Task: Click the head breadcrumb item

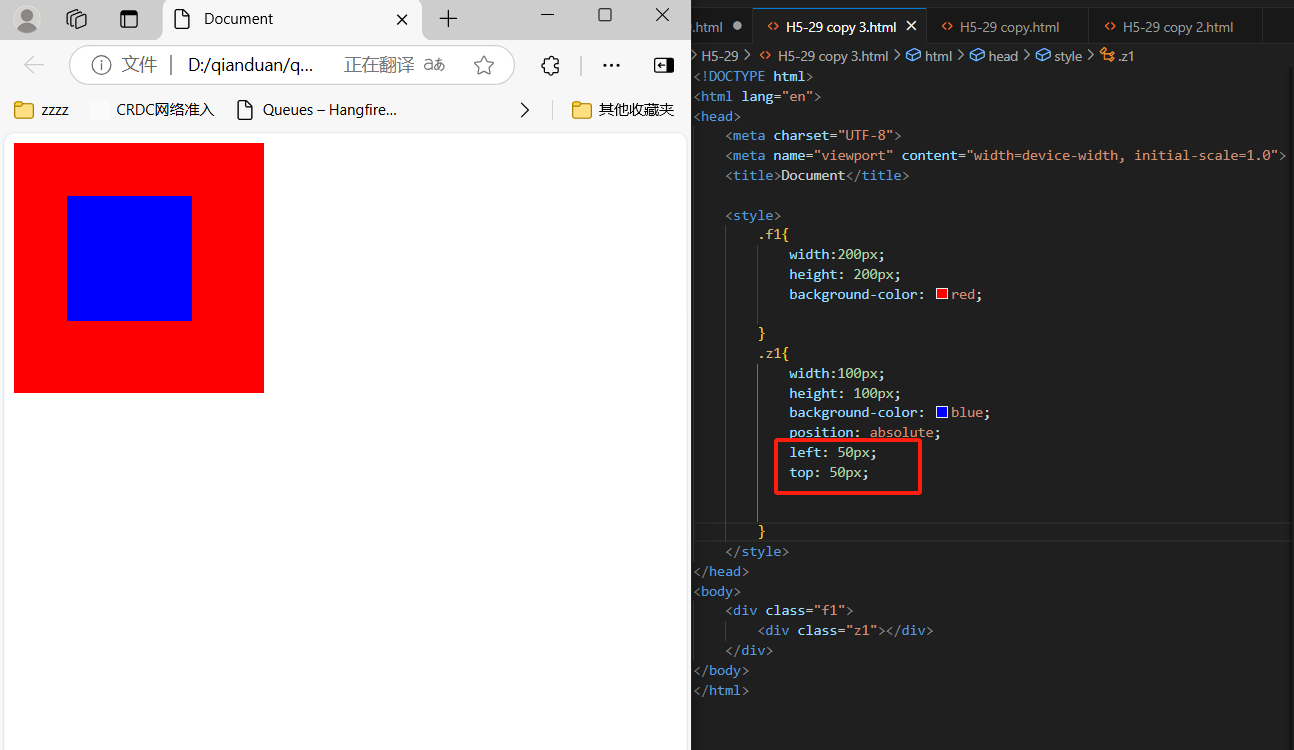Action: point(994,56)
